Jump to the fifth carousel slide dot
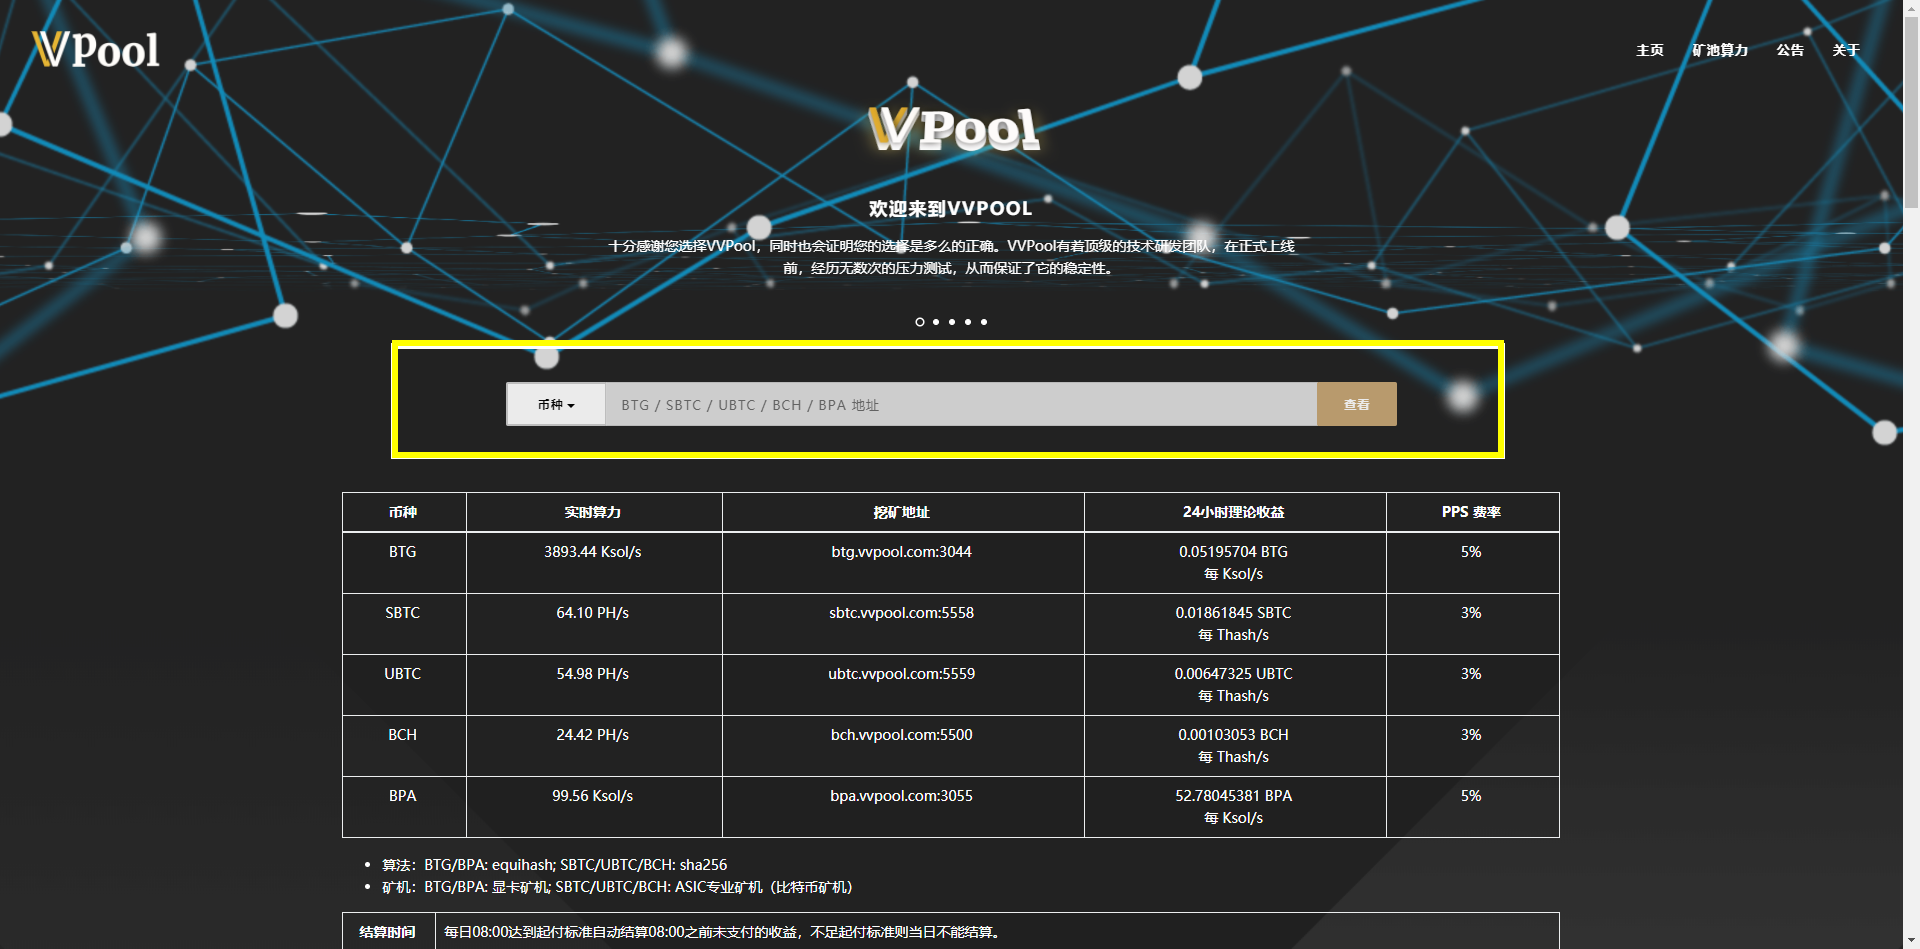The width and height of the screenshot is (1920, 949). point(984,322)
